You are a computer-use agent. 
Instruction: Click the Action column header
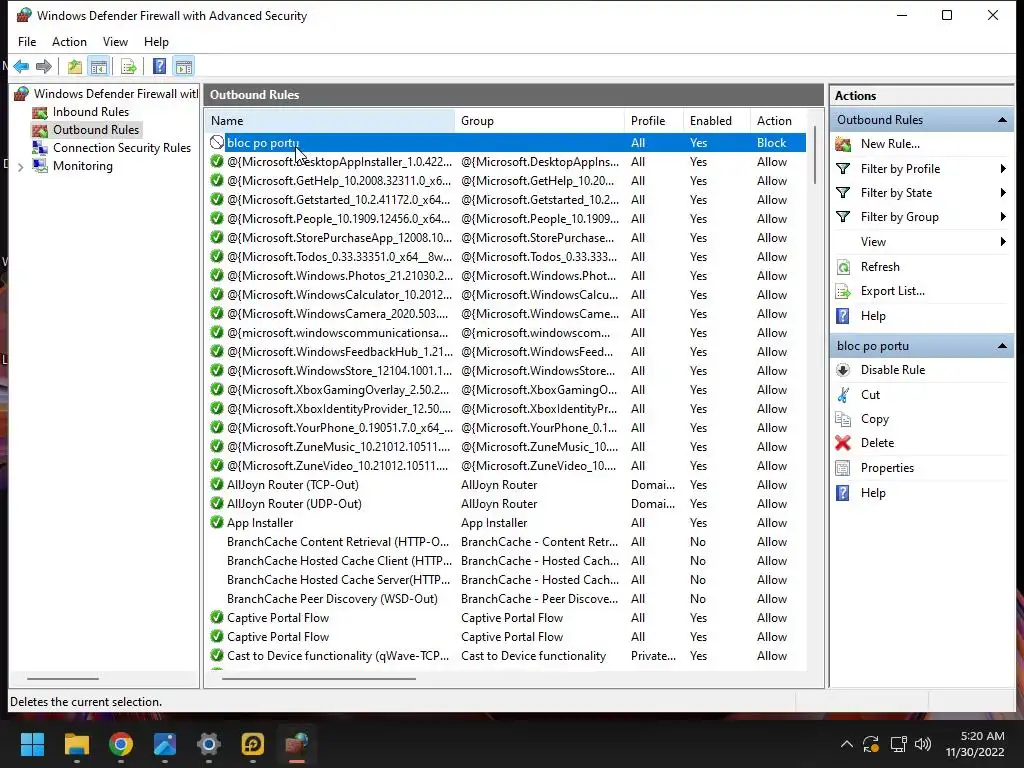coord(778,121)
